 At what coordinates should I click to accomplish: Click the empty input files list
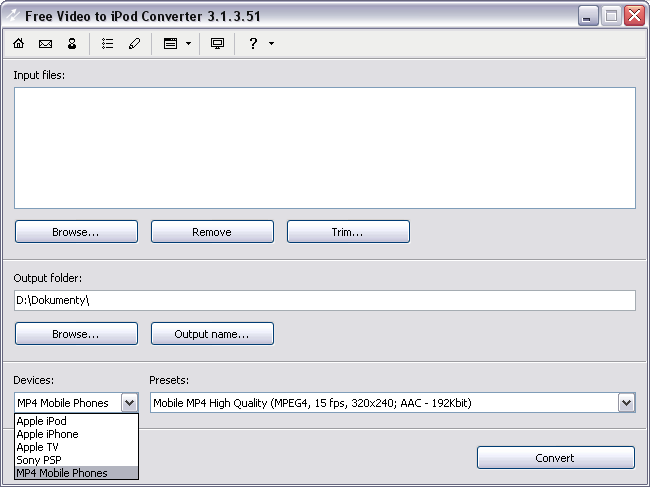325,148
